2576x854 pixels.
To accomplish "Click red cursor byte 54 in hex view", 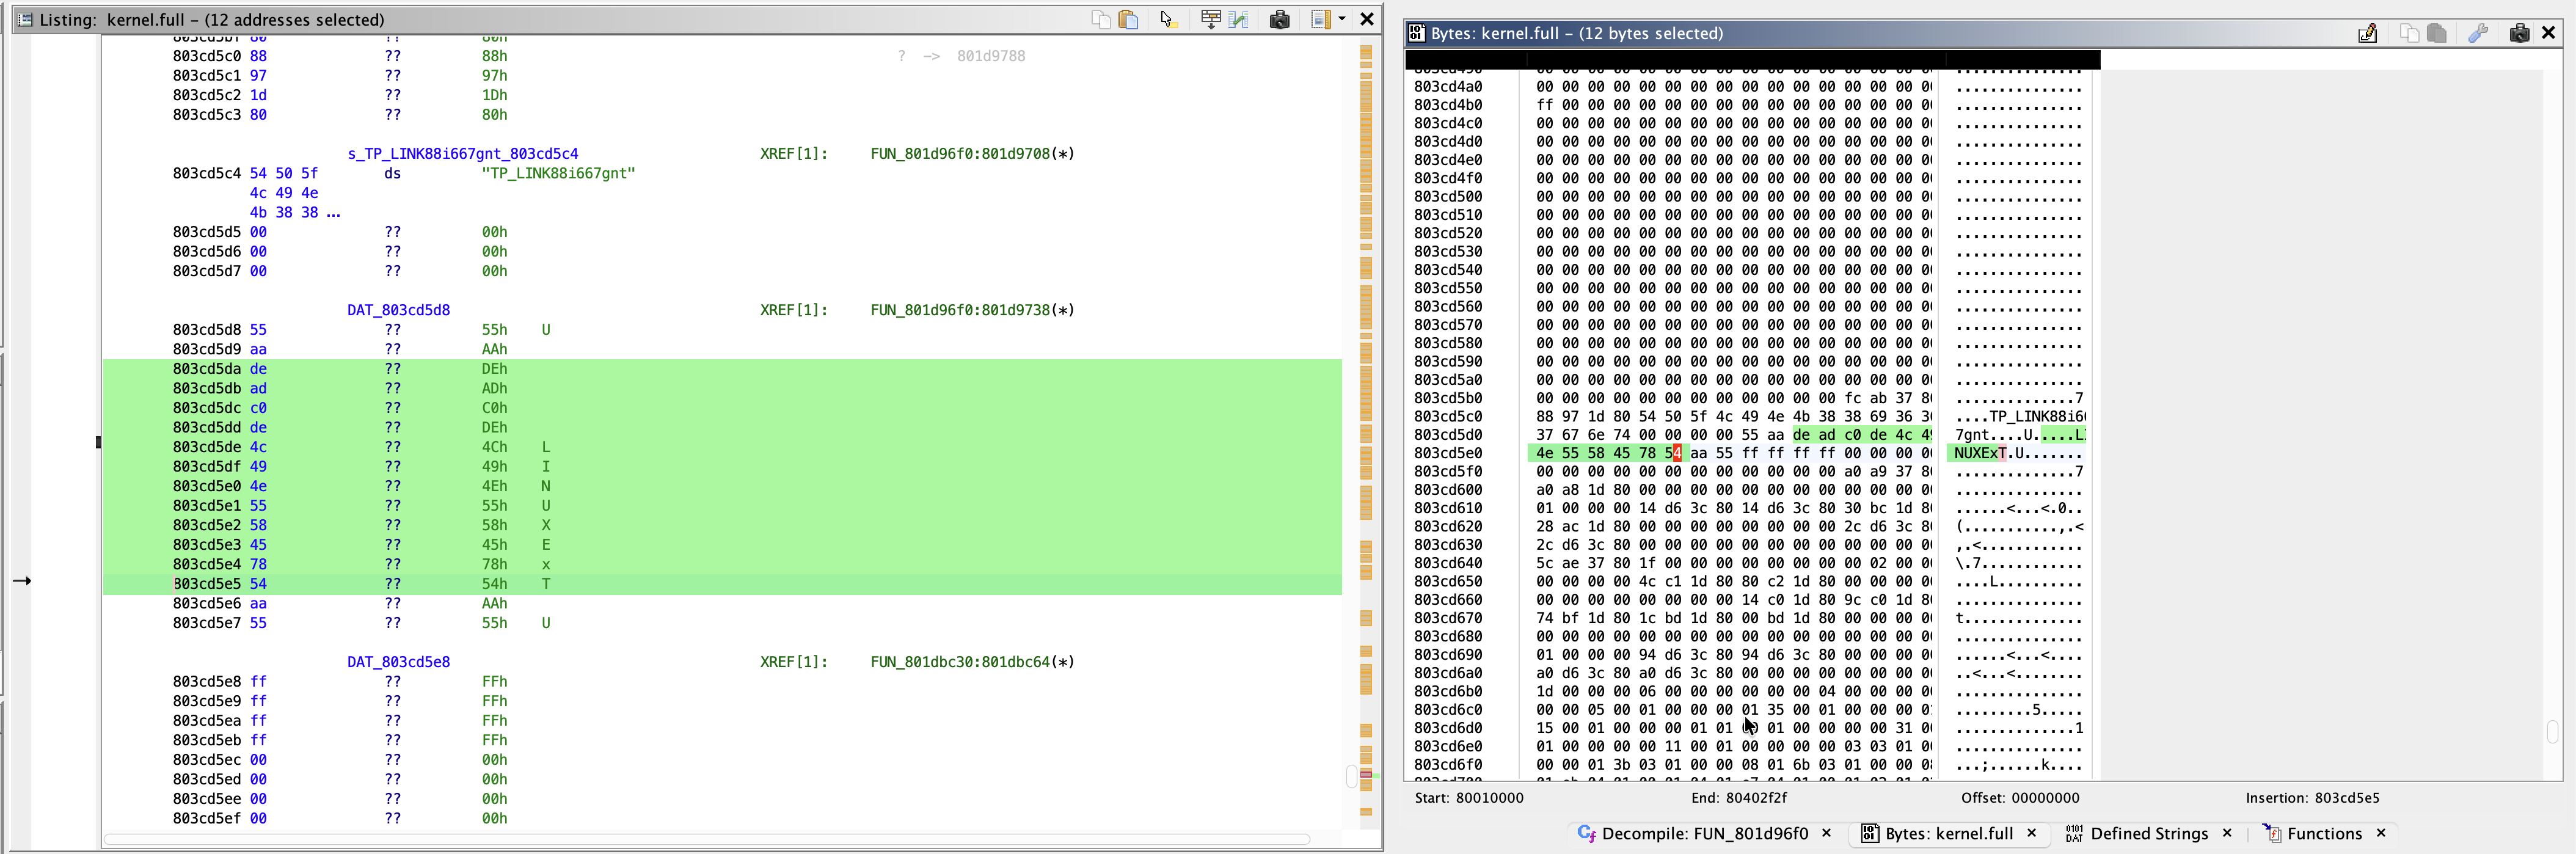I will (1675, 453).
